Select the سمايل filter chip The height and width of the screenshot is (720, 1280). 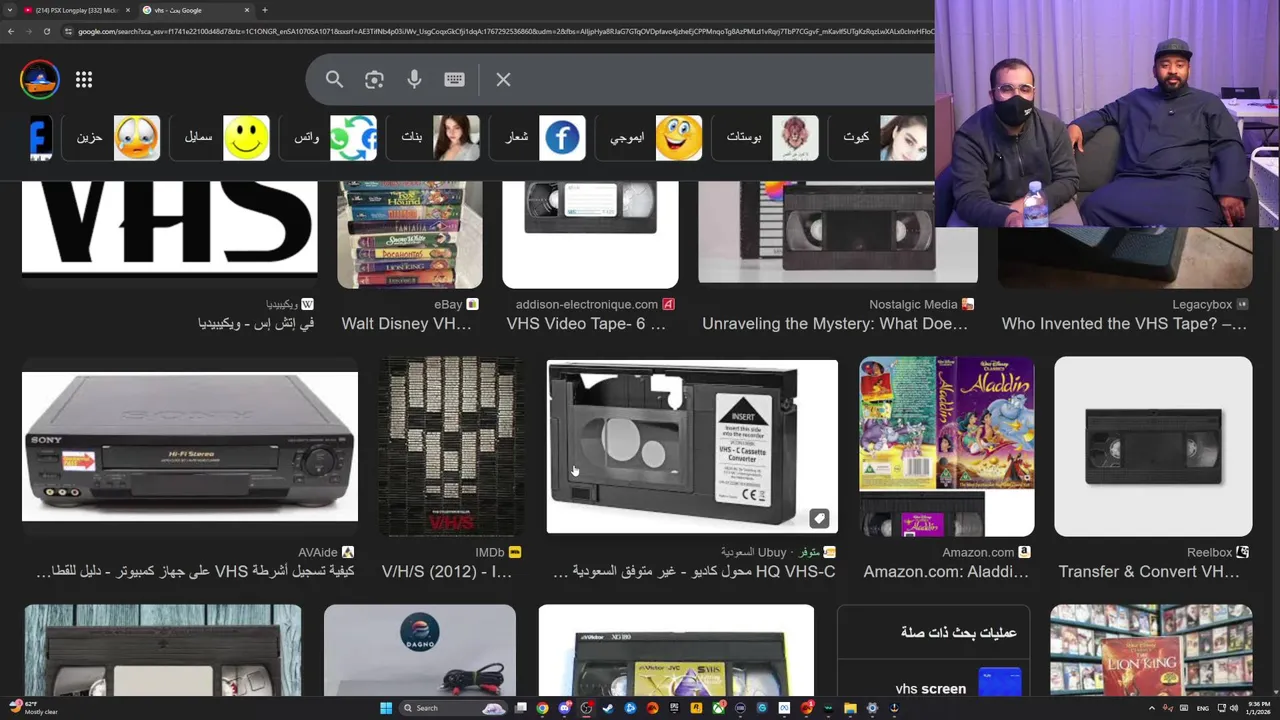tap(219, 137)
